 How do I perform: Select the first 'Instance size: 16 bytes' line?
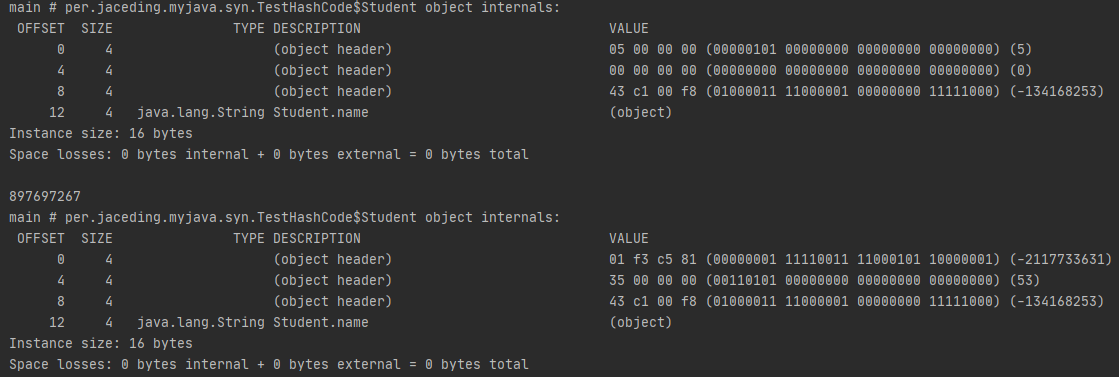pos(101,134)
